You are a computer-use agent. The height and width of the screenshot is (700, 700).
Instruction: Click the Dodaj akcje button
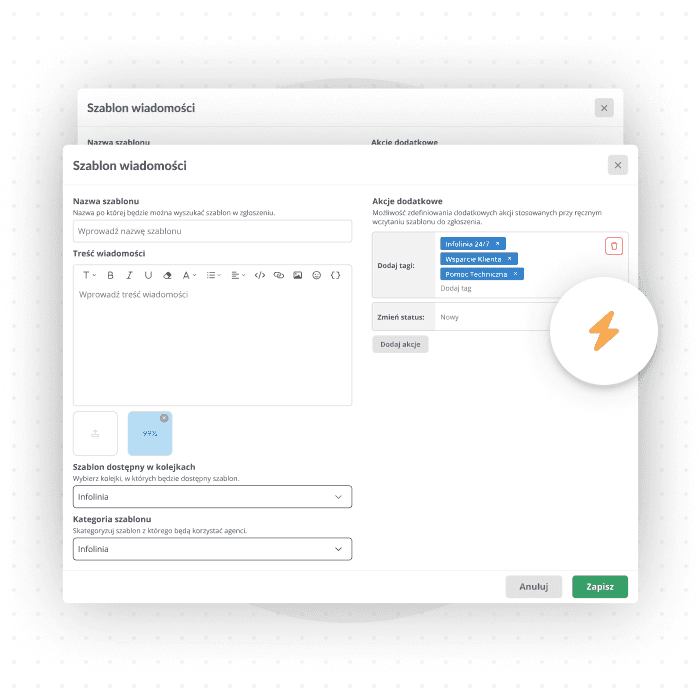(x=400, y=344)
